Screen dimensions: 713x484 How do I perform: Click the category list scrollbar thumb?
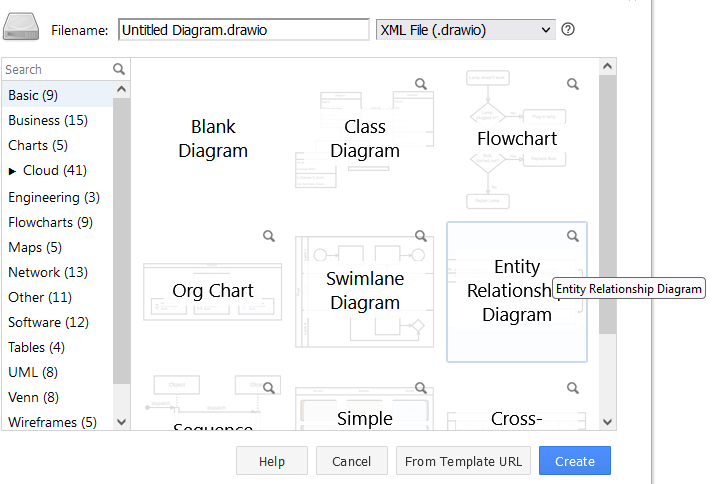point(121,241)
